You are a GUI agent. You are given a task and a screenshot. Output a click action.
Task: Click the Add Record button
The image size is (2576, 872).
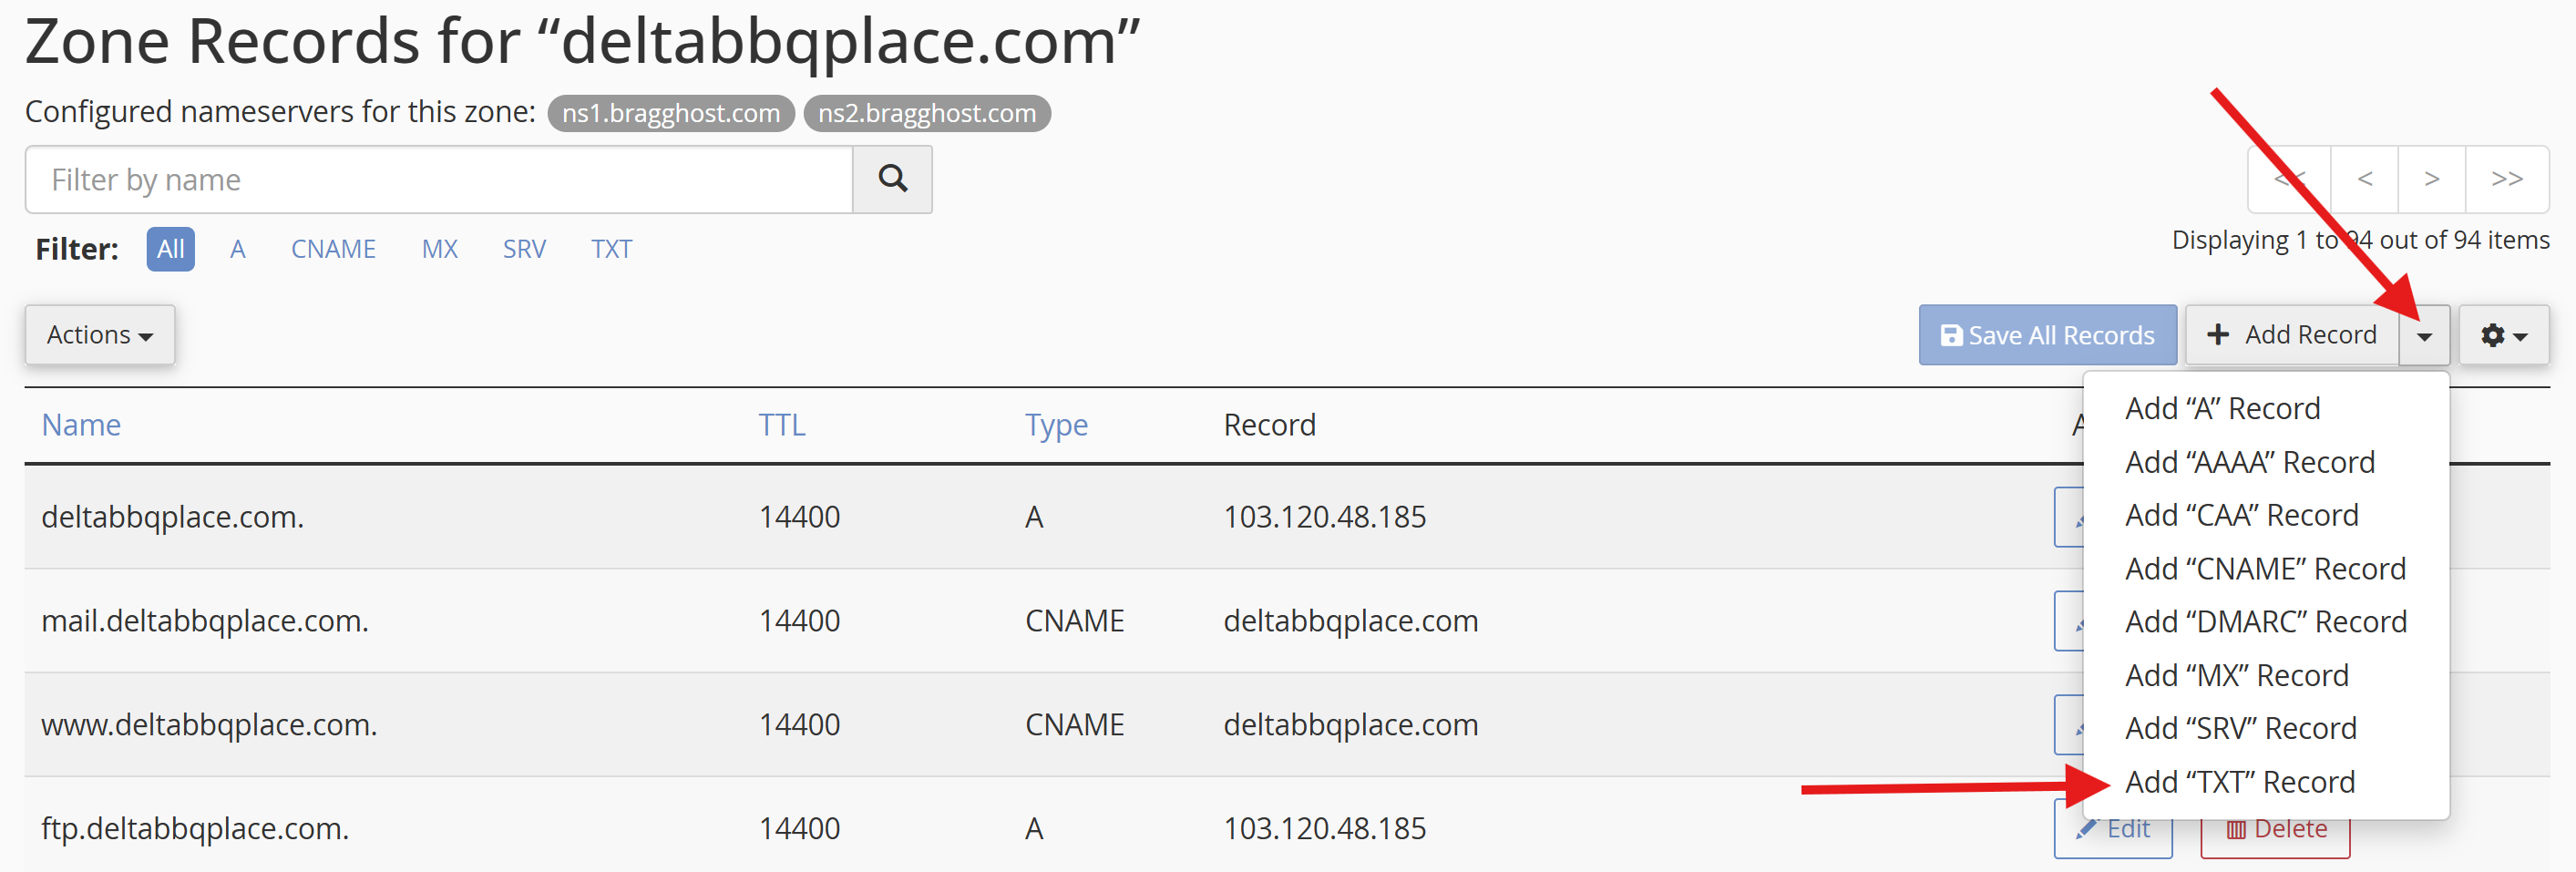click(2291, 335)
